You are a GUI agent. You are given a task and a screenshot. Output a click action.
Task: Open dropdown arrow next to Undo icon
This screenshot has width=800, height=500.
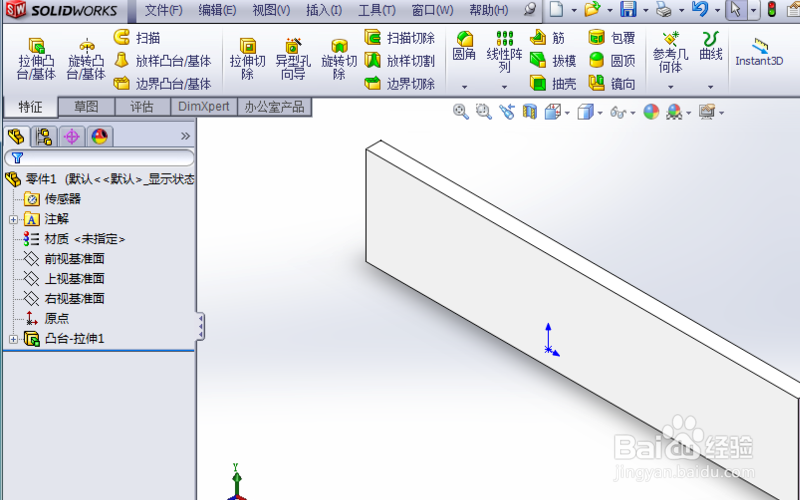[717, 10]
